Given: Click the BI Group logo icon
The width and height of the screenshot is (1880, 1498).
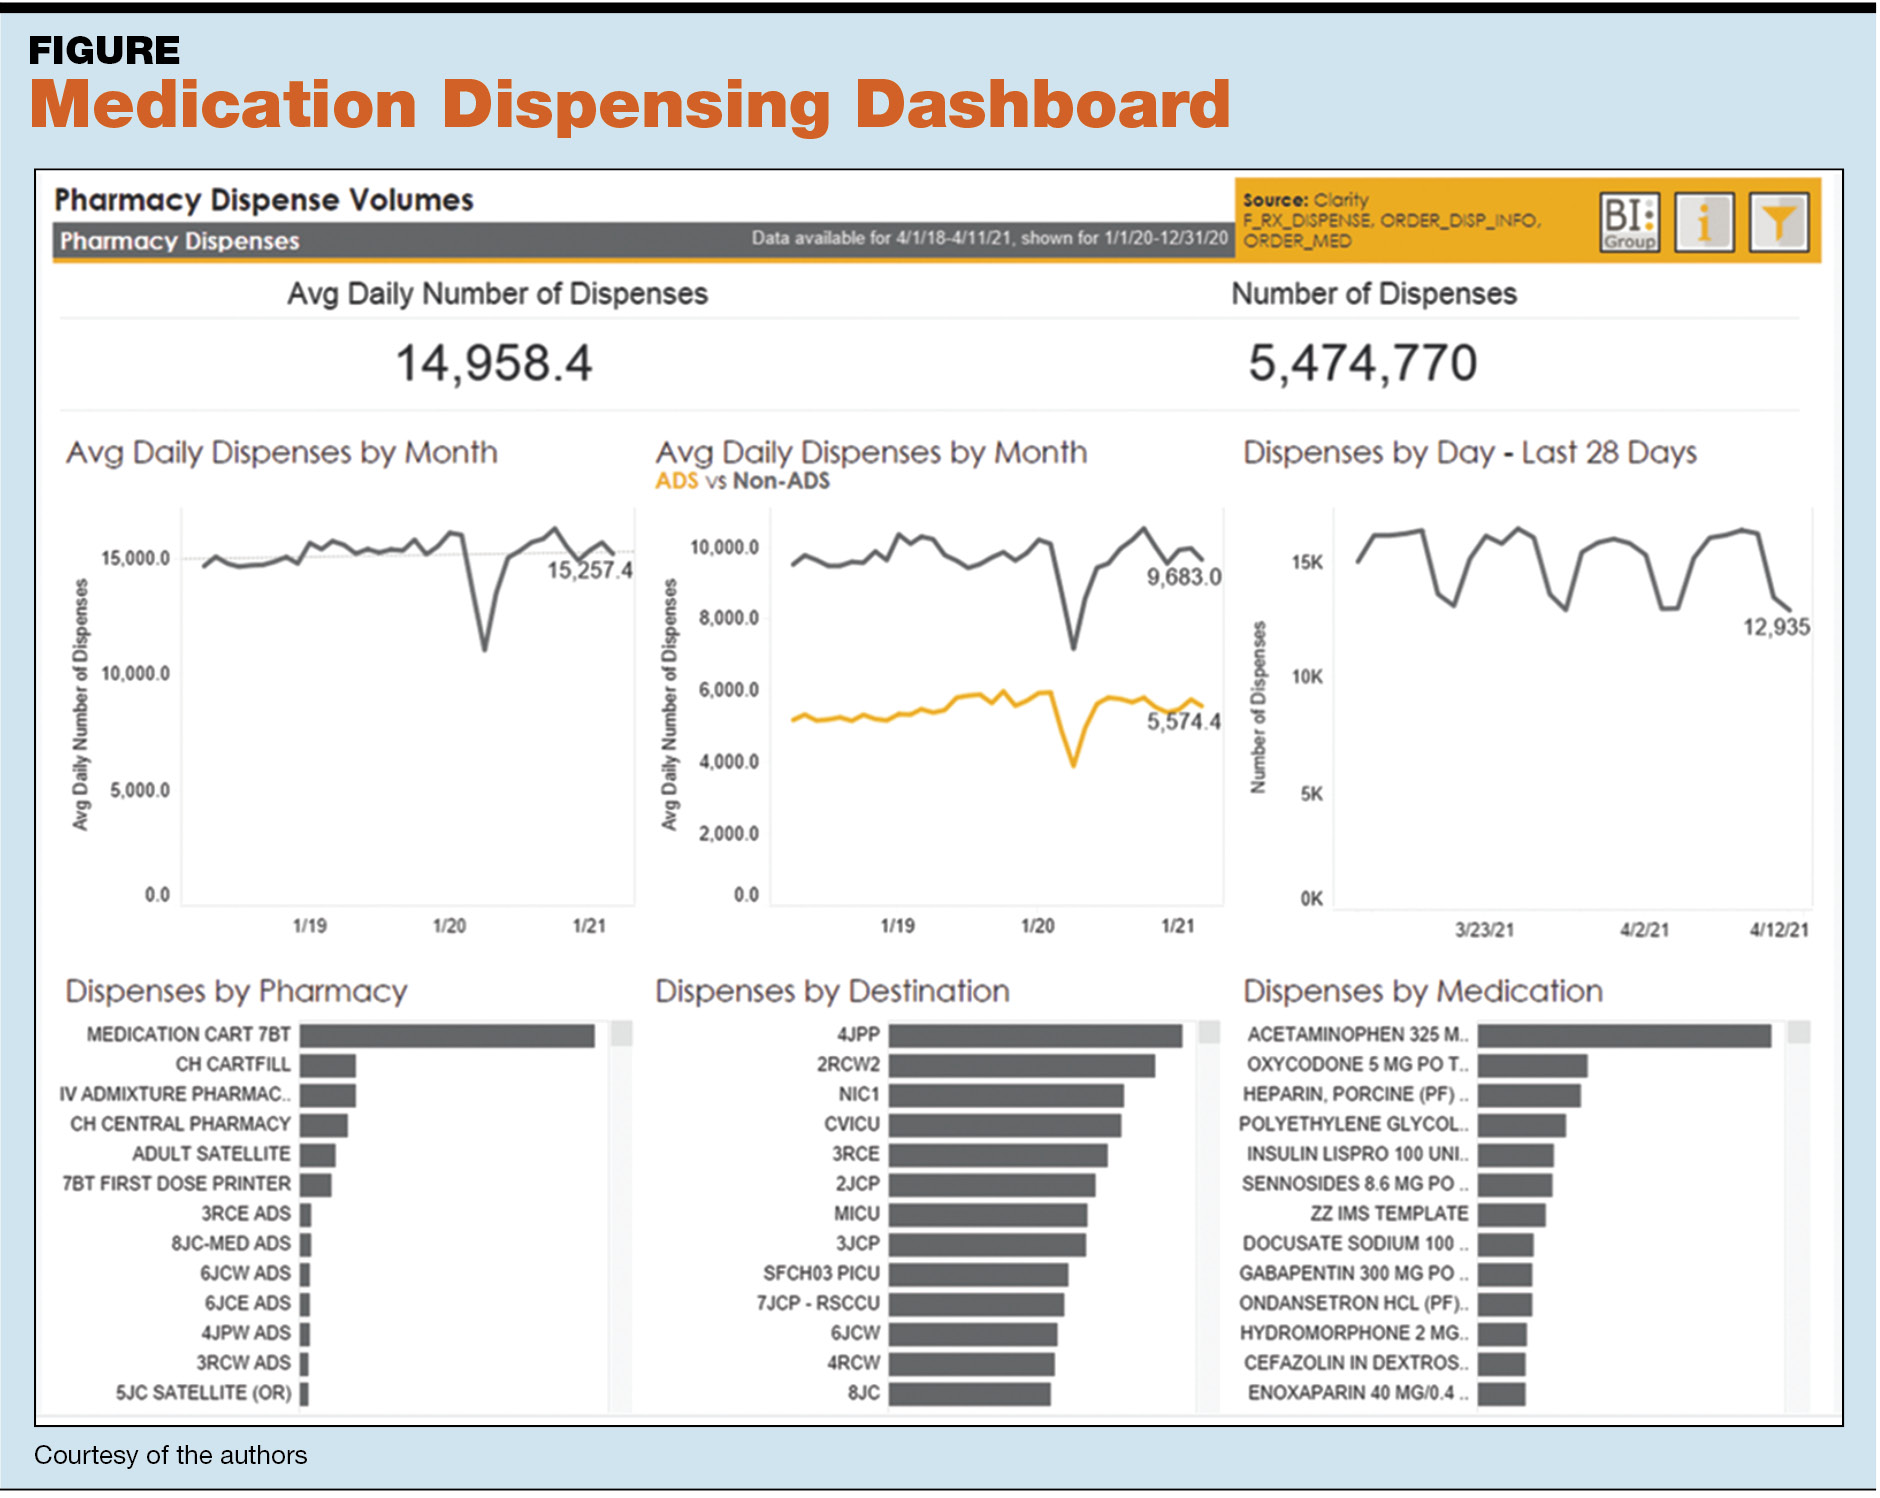Looking at the screenshot, I should coord(1629,222).
